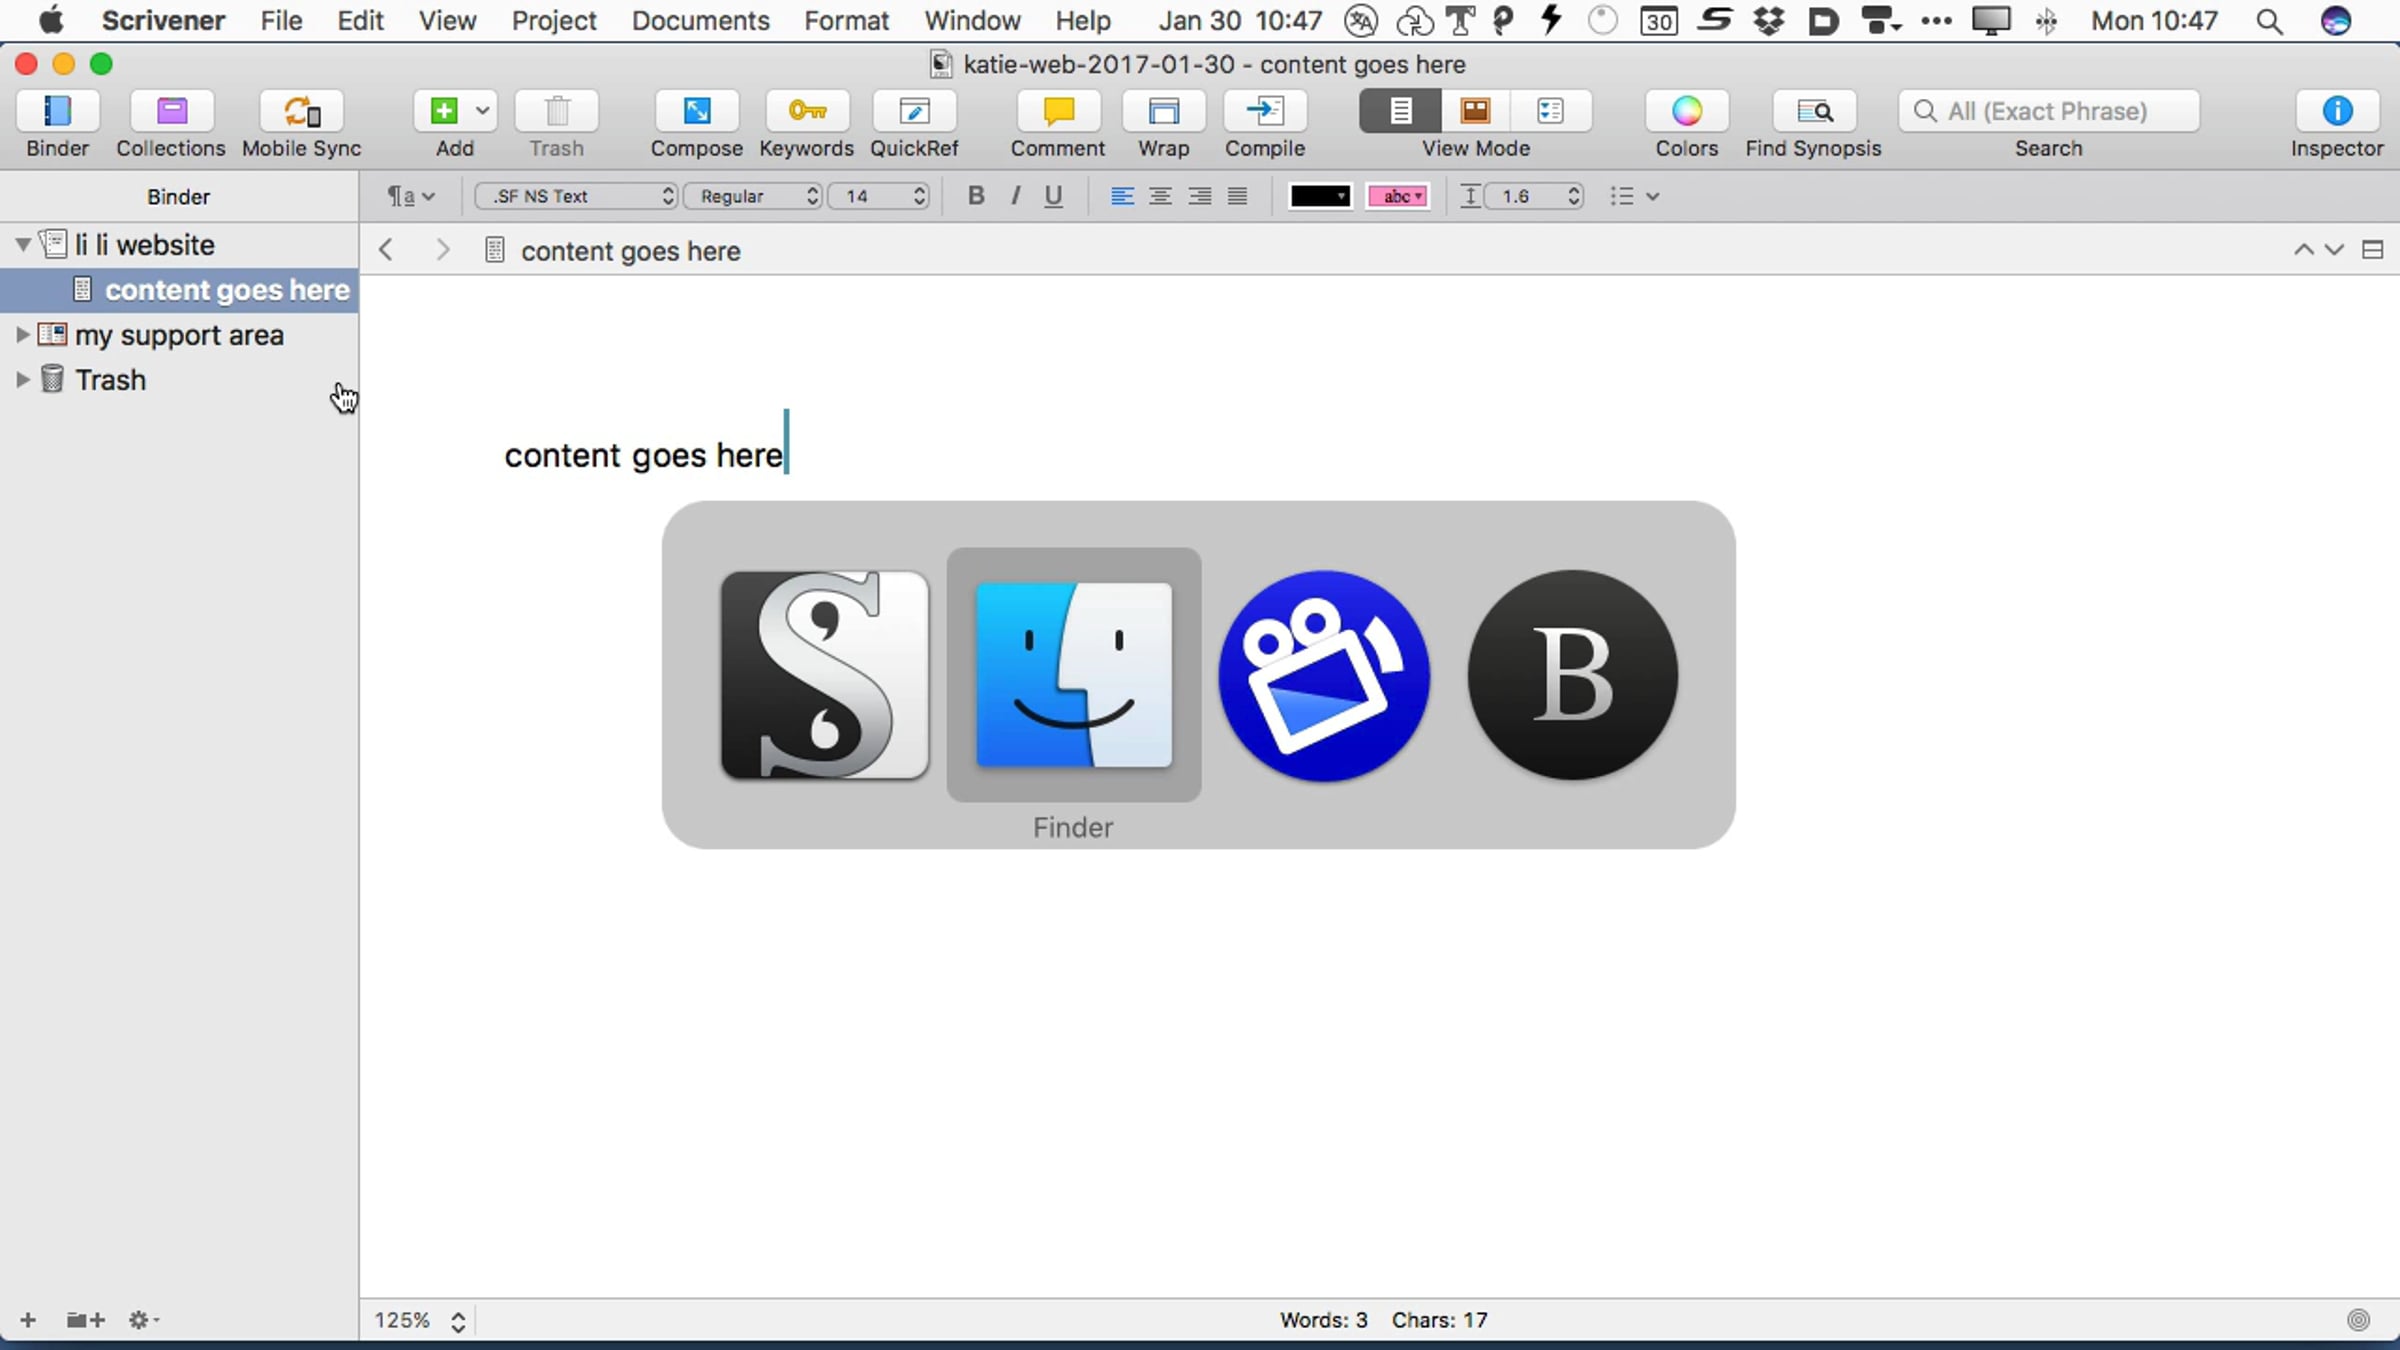Image resolution: width=2400 pixels, height=1350 pixels.
Task: Open the 1.6 line spacing dropdown
Action: click(1533, 196)
